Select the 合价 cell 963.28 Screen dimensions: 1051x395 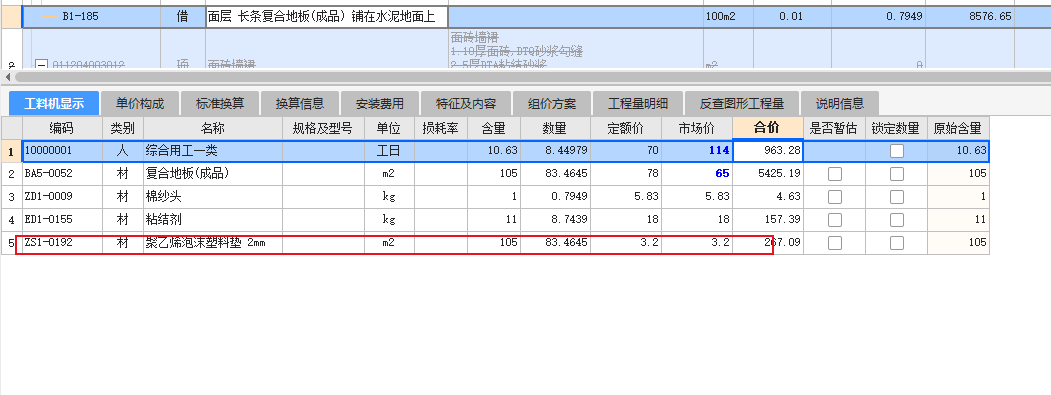click(x=768, y=151)
